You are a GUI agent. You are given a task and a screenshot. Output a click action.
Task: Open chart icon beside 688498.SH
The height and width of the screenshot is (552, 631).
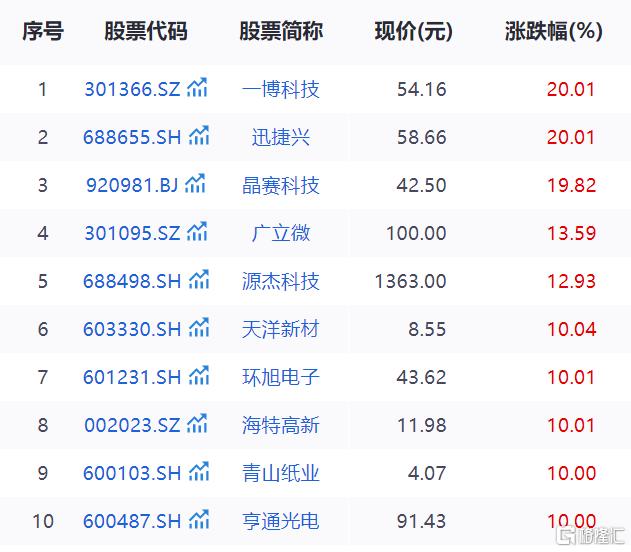click(x=199, y=279)
